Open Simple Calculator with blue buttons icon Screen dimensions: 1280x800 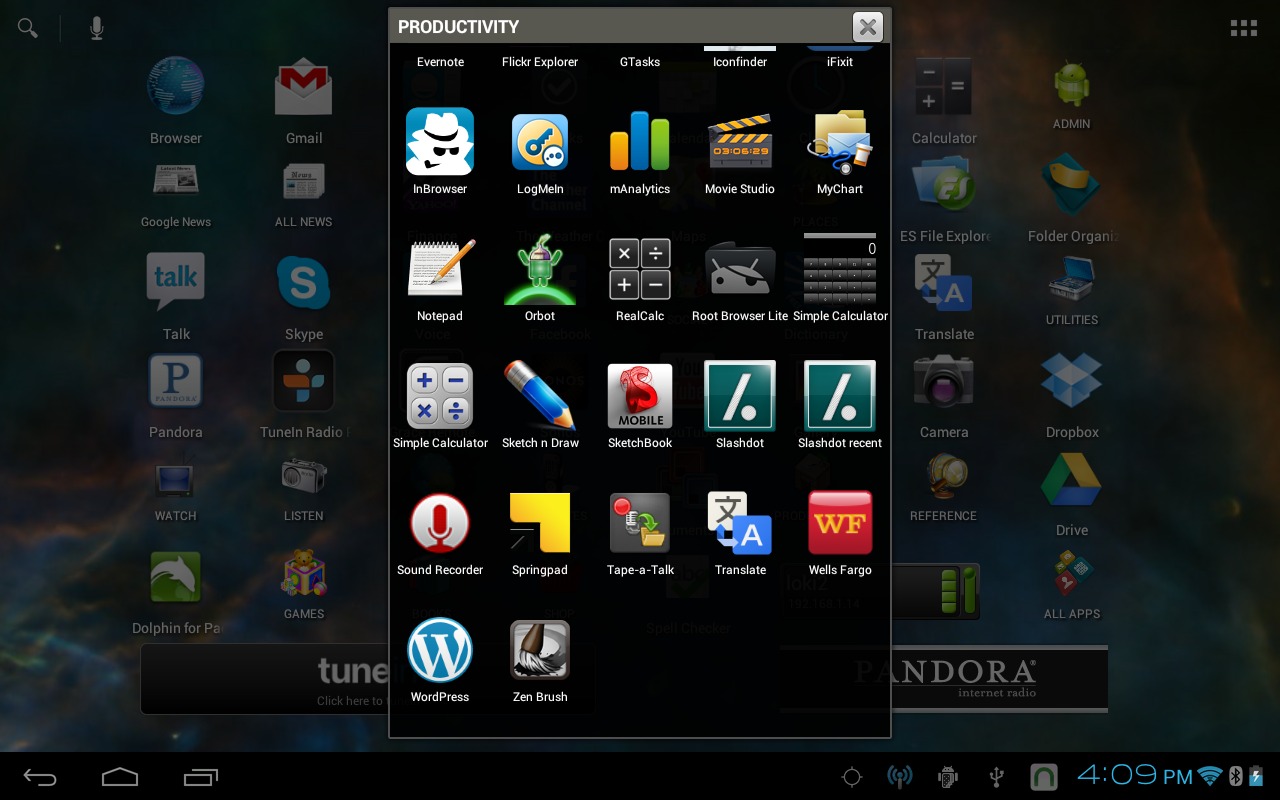(440, 405)
